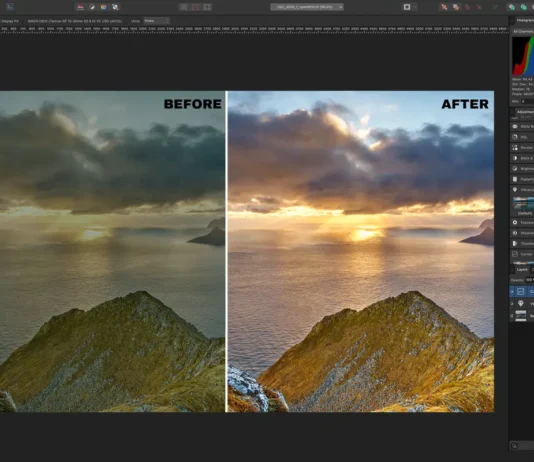The width and height of the screenshot is (534, 462).
Task: Click the histogram graph display
Action: (x=523, y=56)
